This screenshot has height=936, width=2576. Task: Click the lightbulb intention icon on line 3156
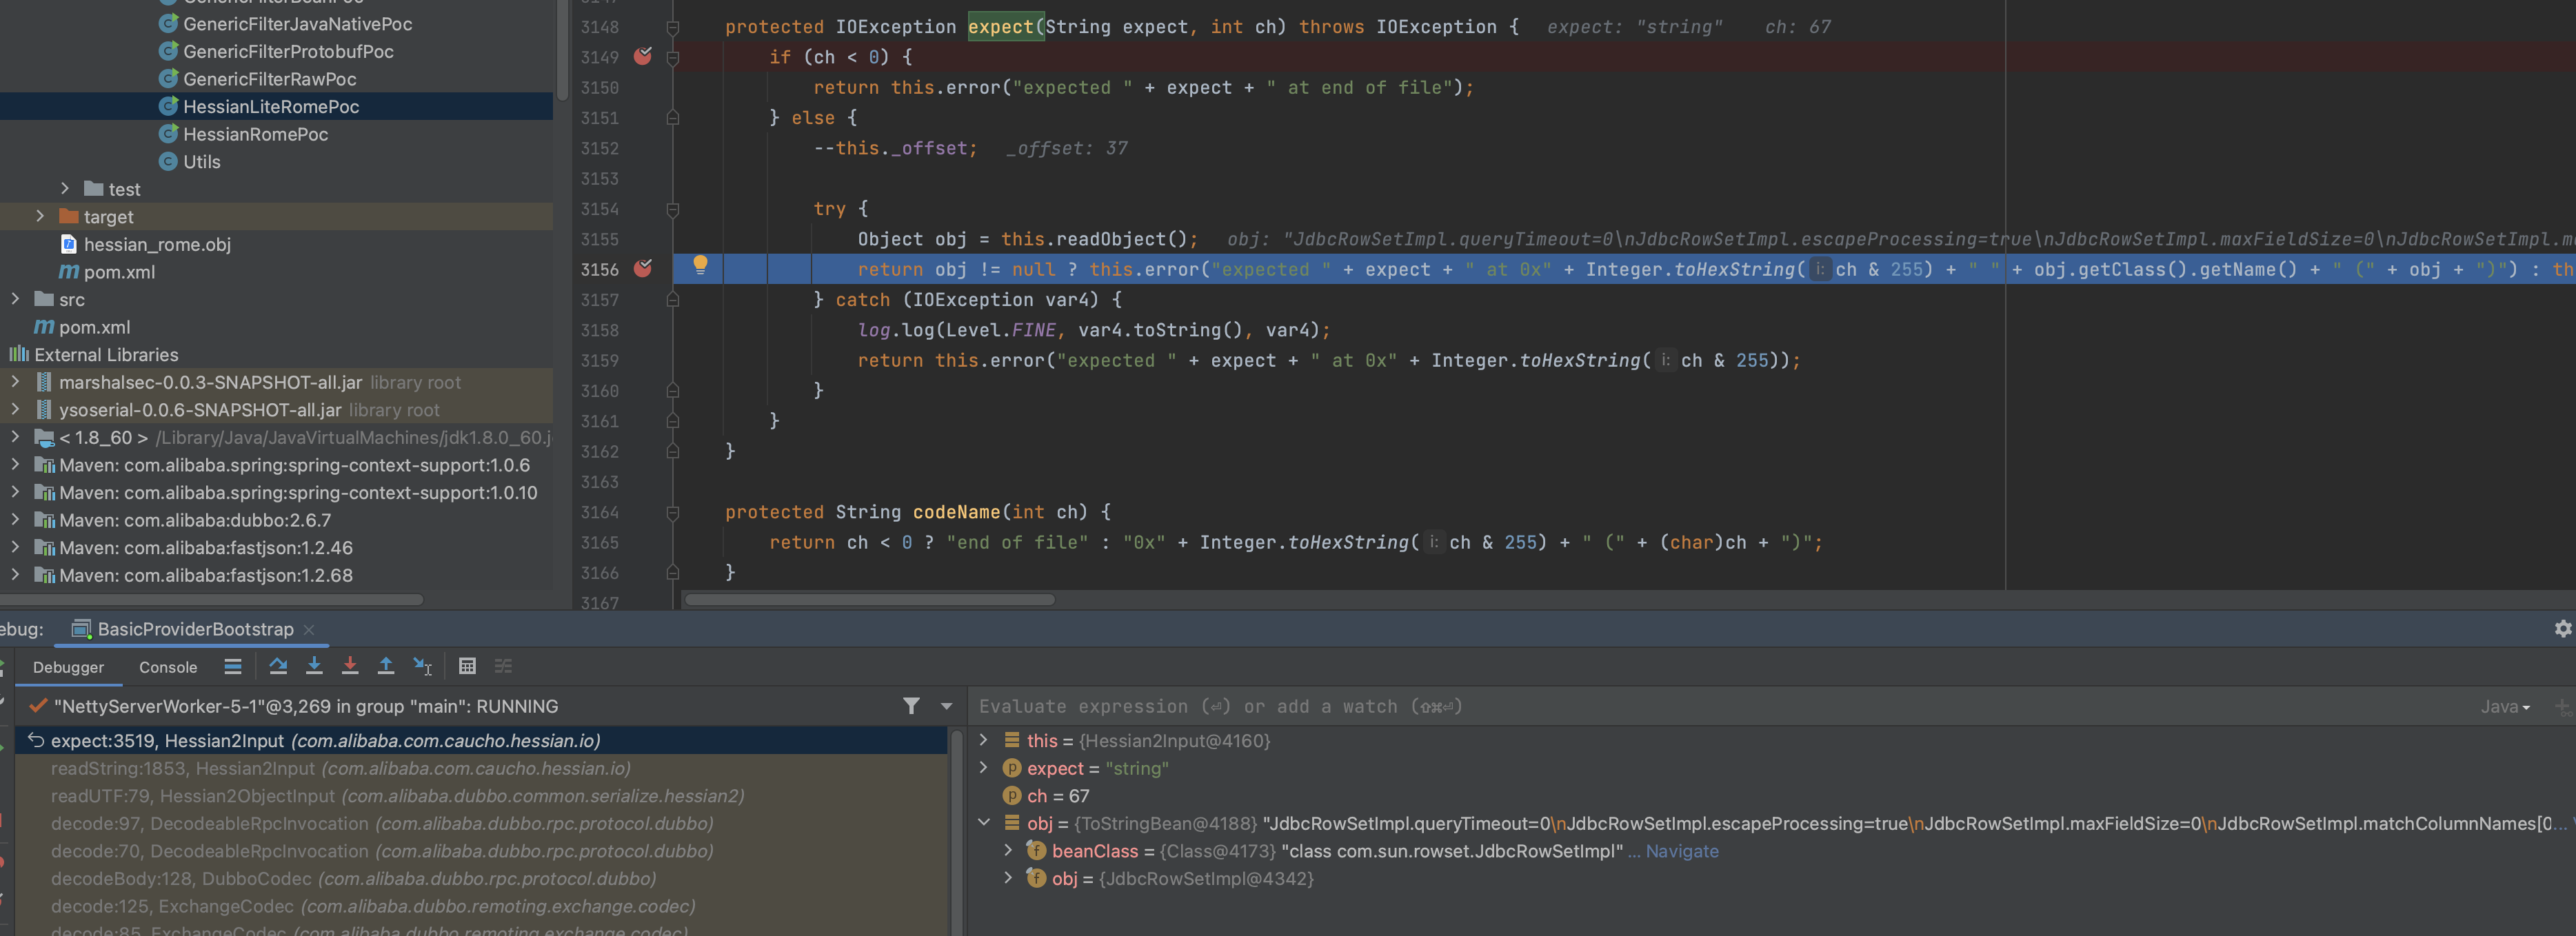700,265
